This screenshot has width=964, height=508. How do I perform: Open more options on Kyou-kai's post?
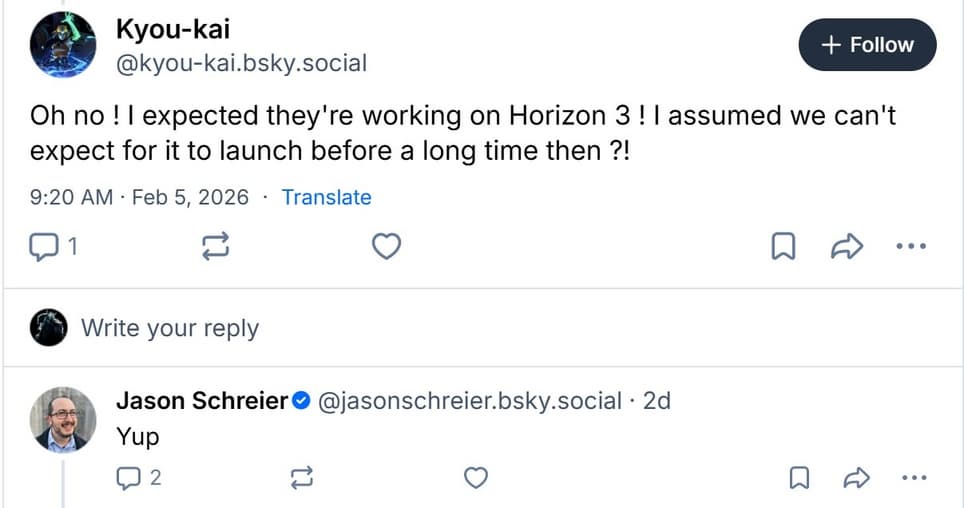[911, 246]
